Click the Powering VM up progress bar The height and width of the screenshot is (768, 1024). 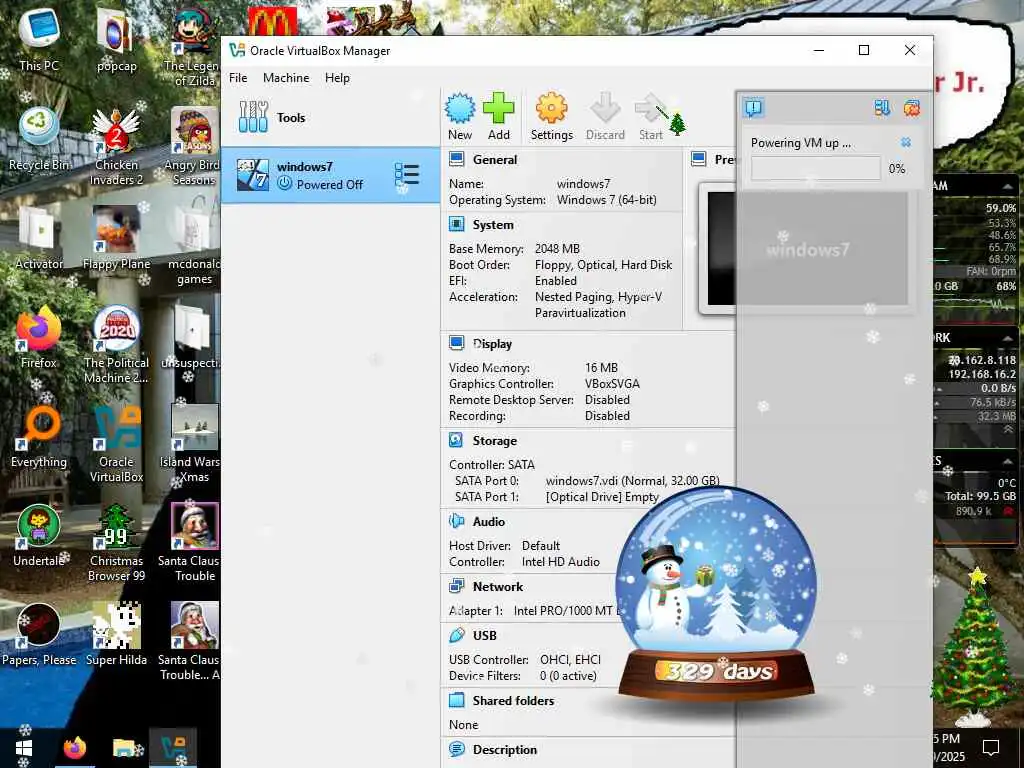coord(815,168)
